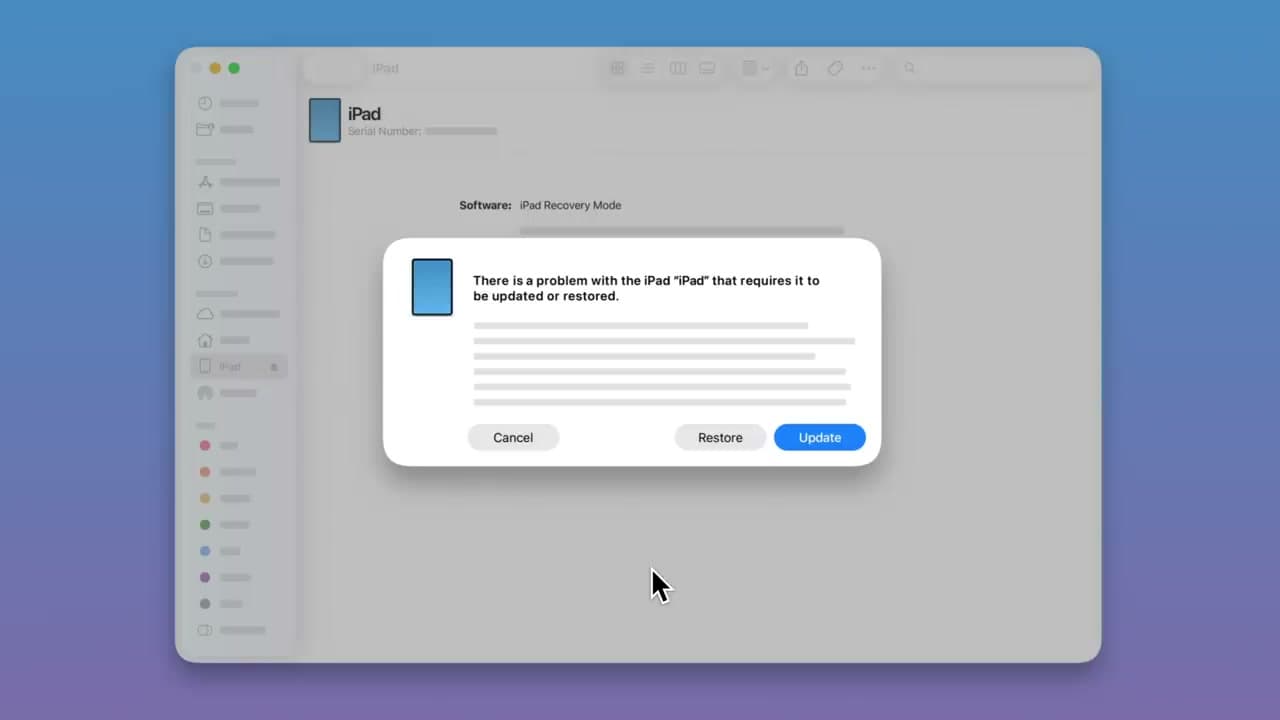
Task: Open the Recents clock item in sidebar
Action: (x=205, y=103)
